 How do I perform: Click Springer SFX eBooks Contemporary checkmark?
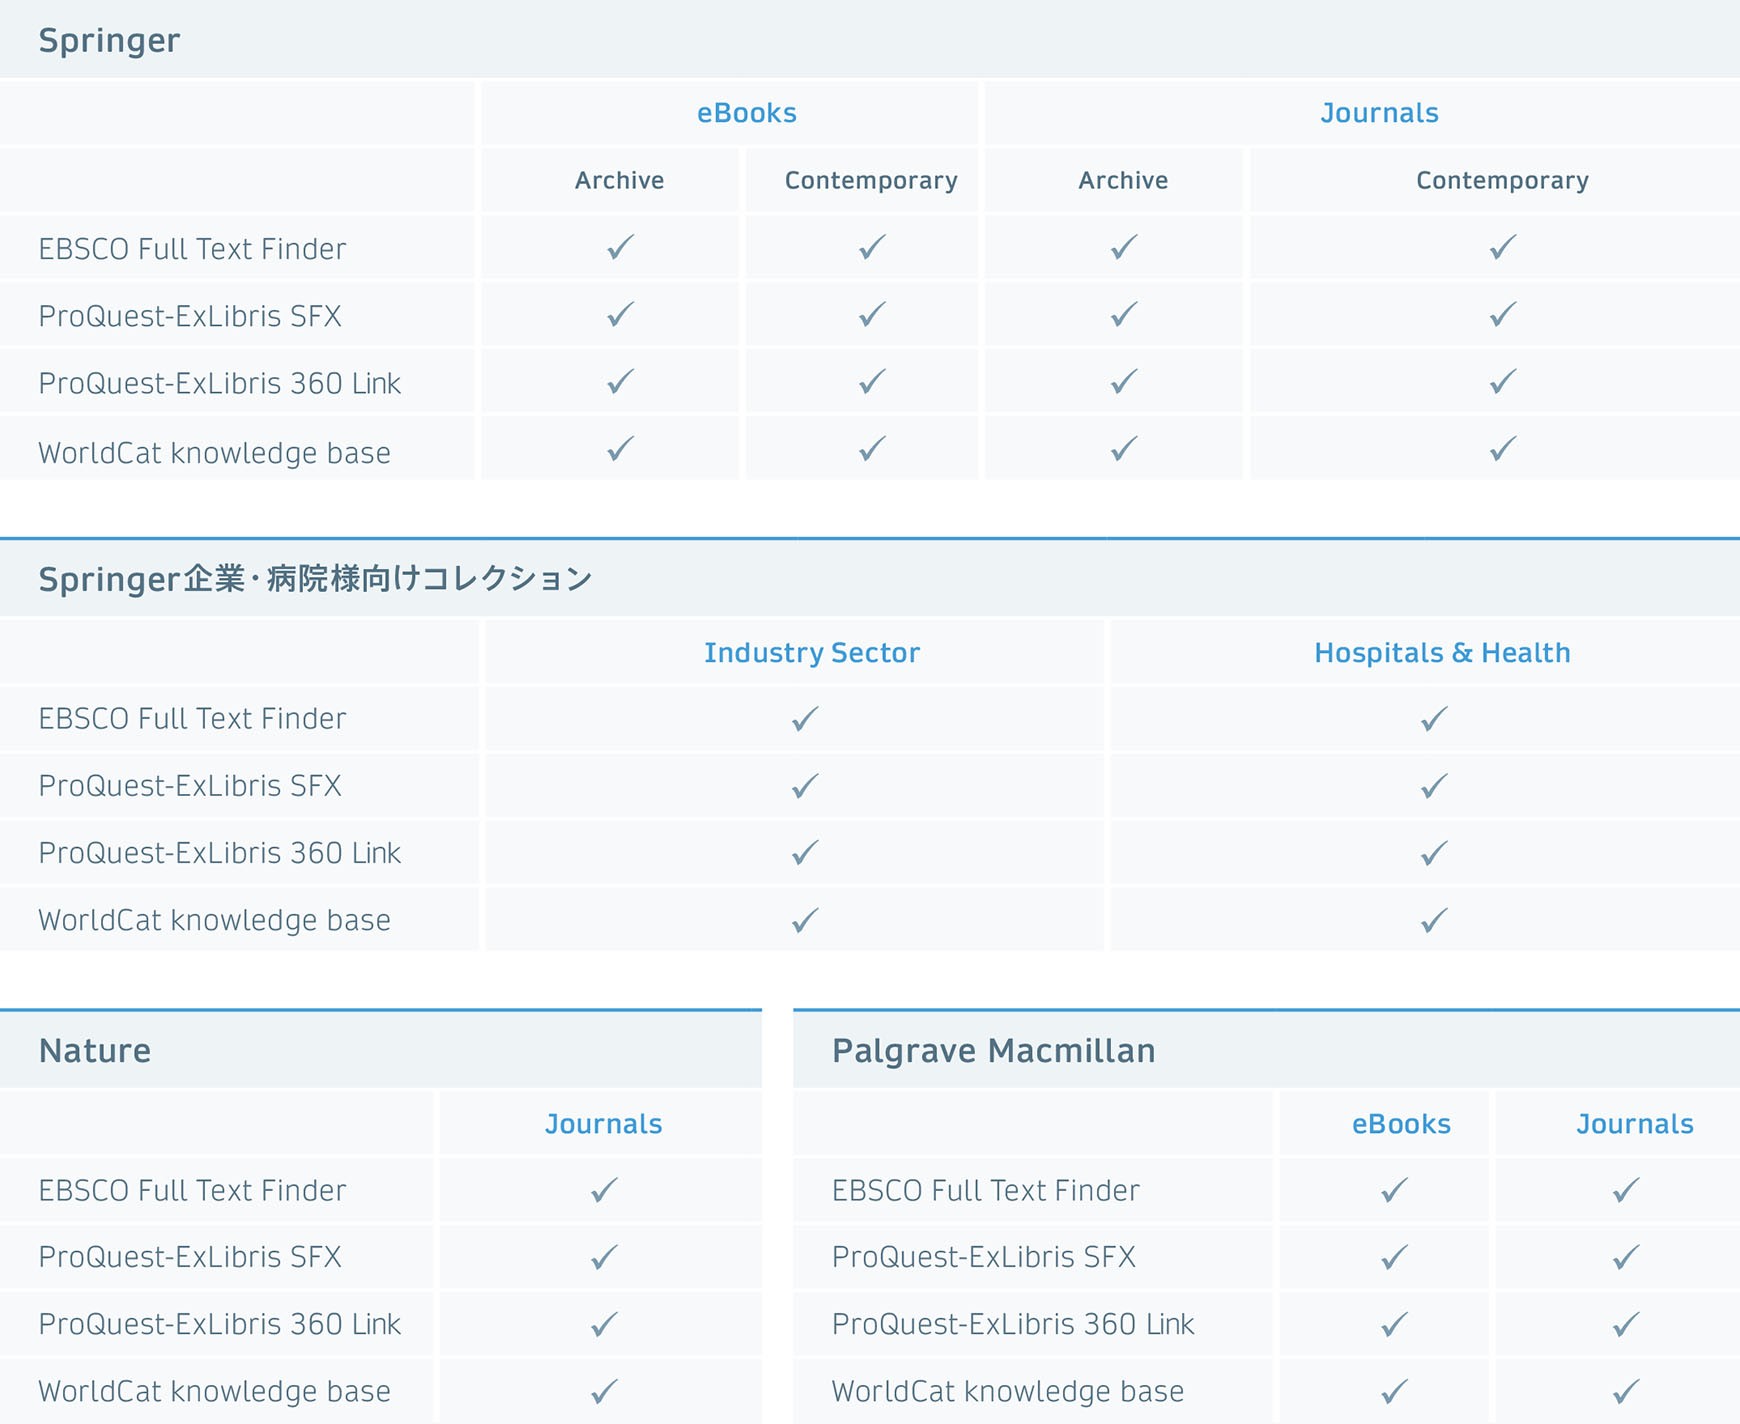point(873,315)
